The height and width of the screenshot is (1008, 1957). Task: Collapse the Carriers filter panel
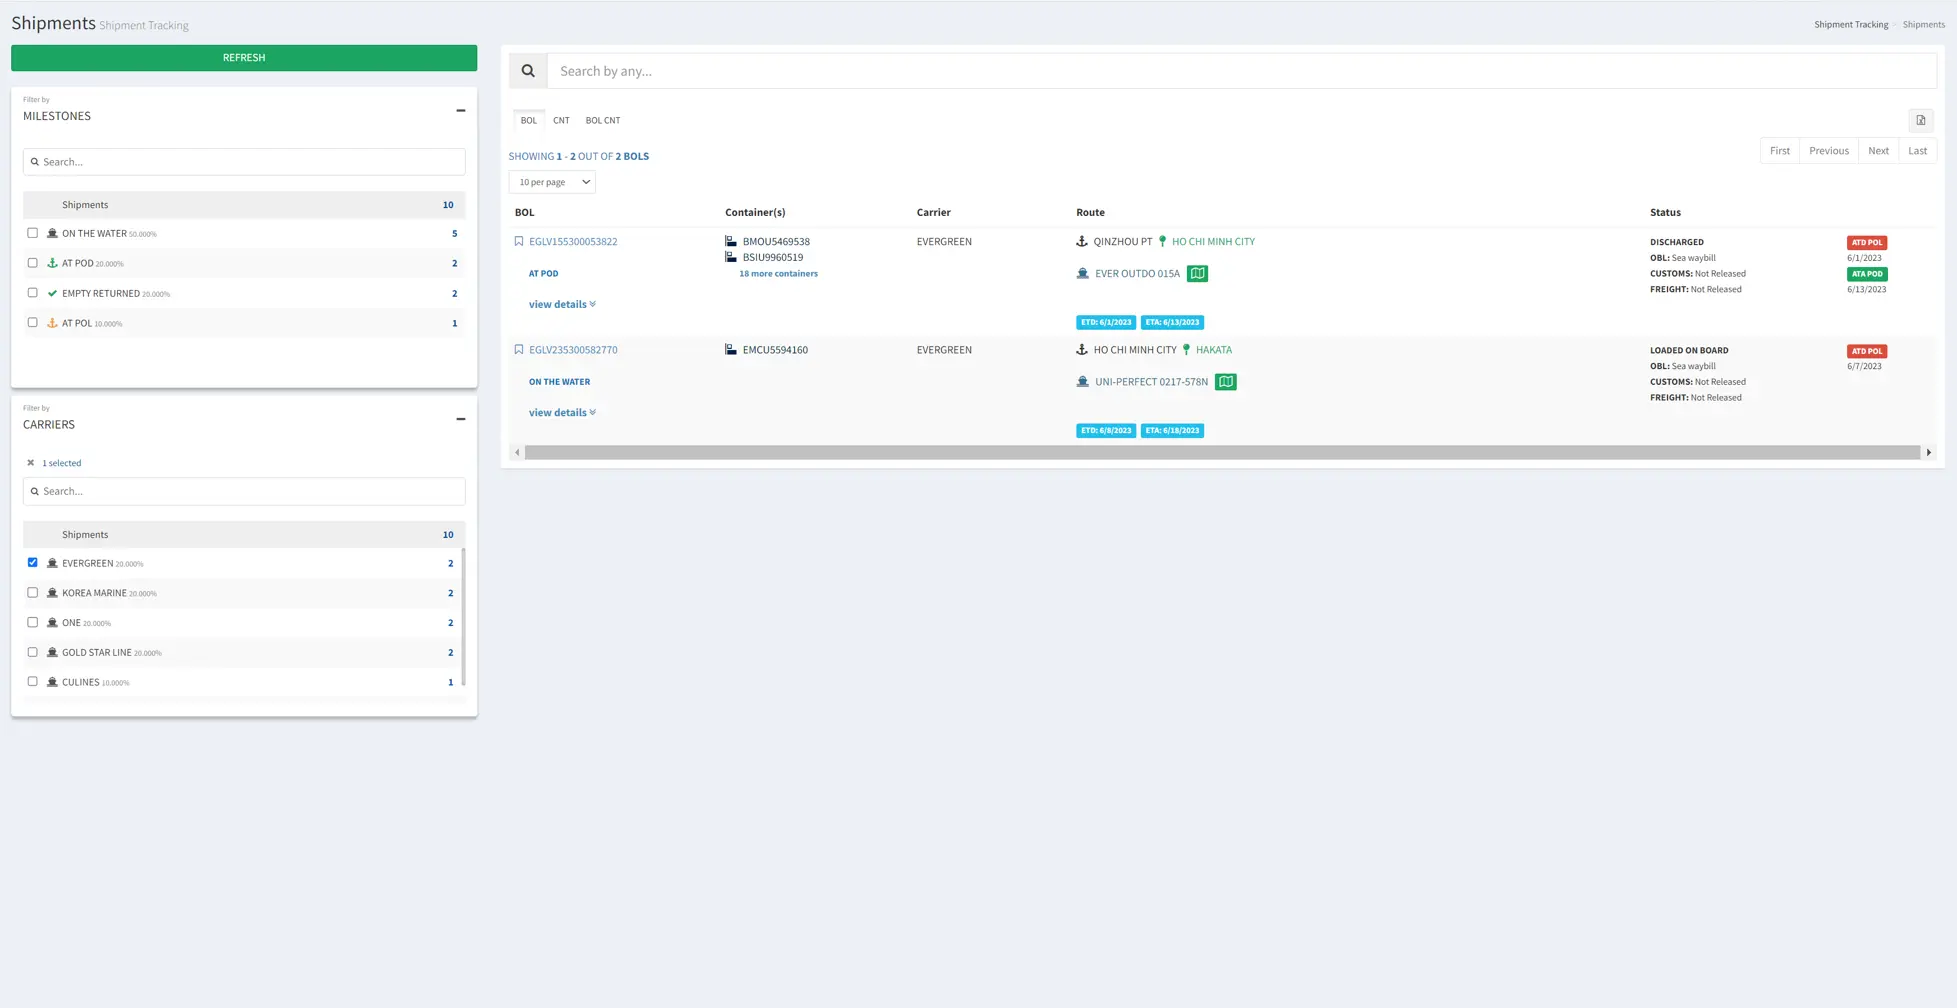(x=461, y=419)
